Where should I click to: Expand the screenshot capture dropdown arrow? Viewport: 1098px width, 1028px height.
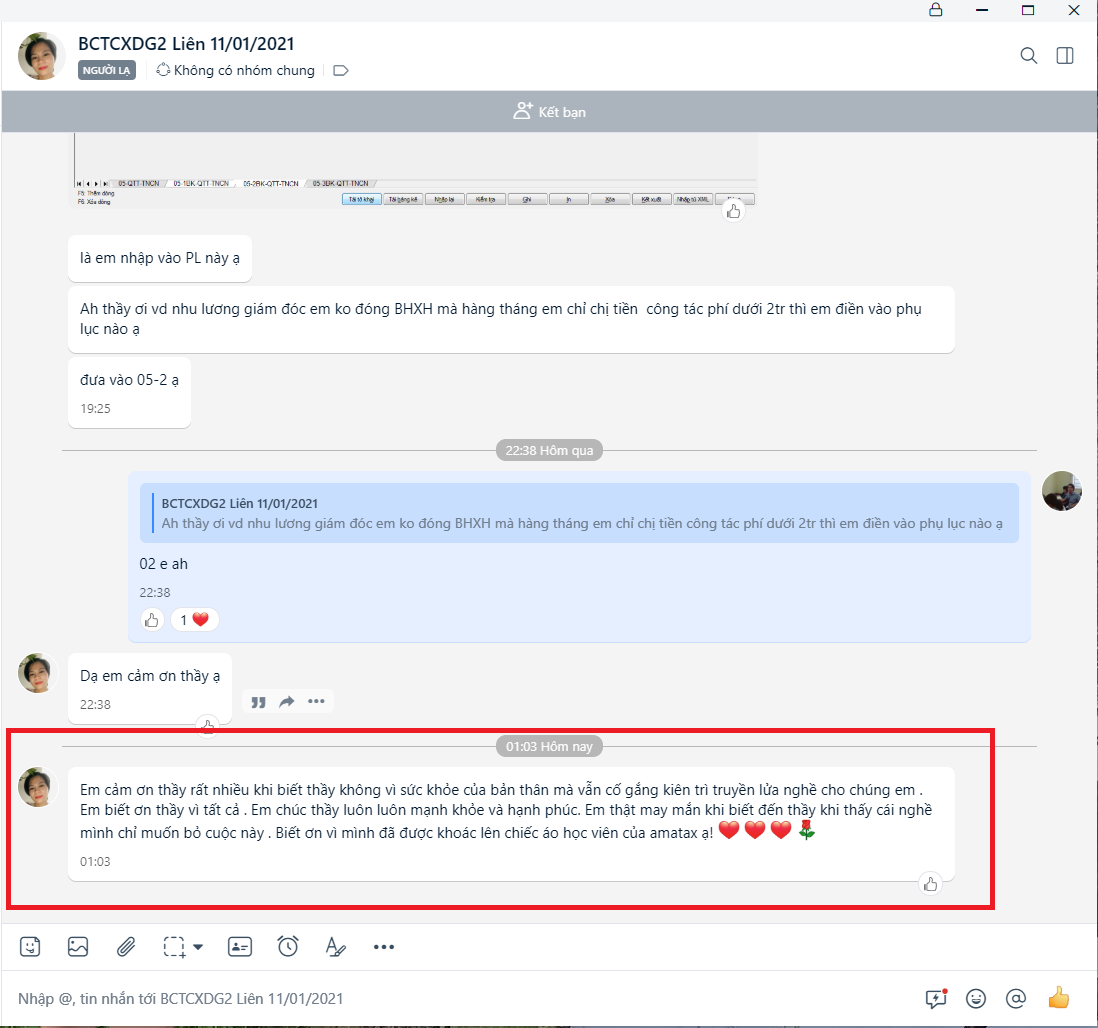click(x=198, y=946)
